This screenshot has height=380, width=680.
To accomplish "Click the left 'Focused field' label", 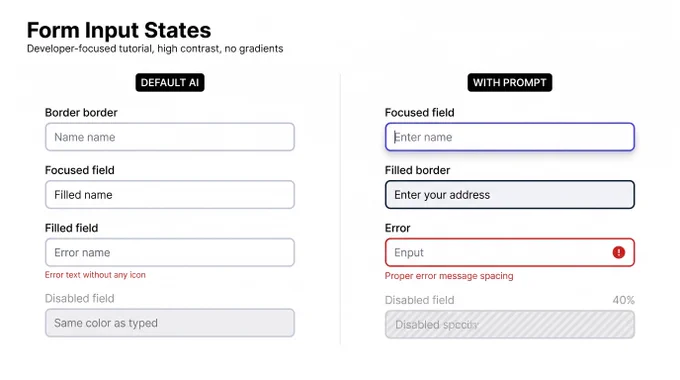I will (79, 170).
